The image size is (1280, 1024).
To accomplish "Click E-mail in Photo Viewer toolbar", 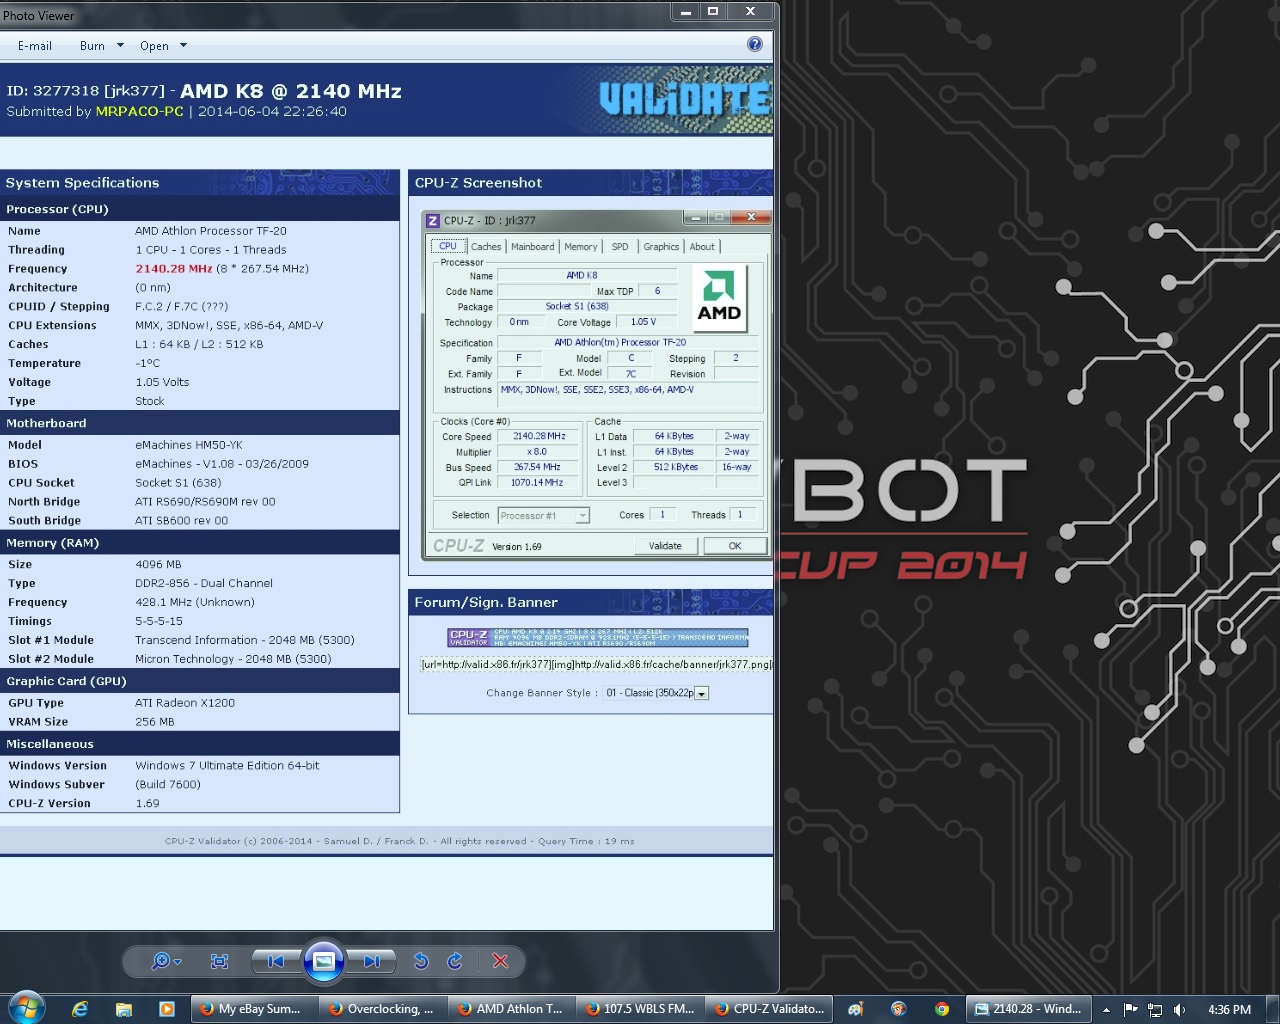I will click(x=35, y=46).
